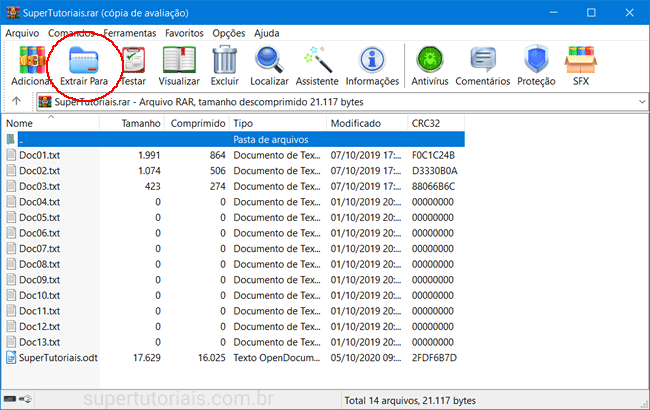Click the Excluir trash icon
The height and width of the screenshot is (410, 650).
click(225, 62)
